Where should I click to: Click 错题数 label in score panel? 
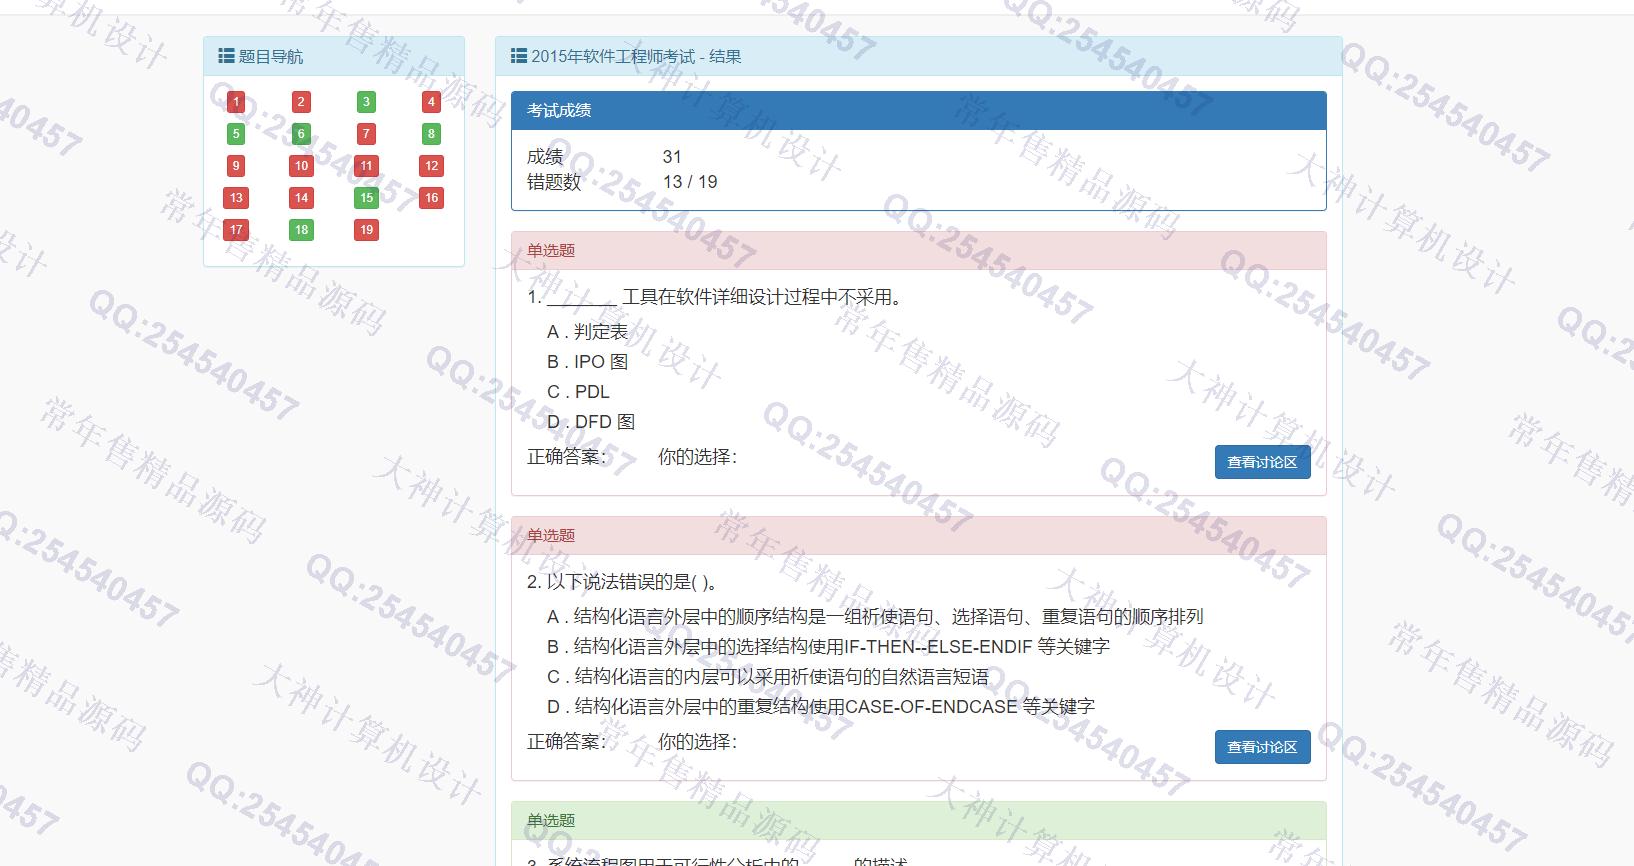tap(554, 182)
